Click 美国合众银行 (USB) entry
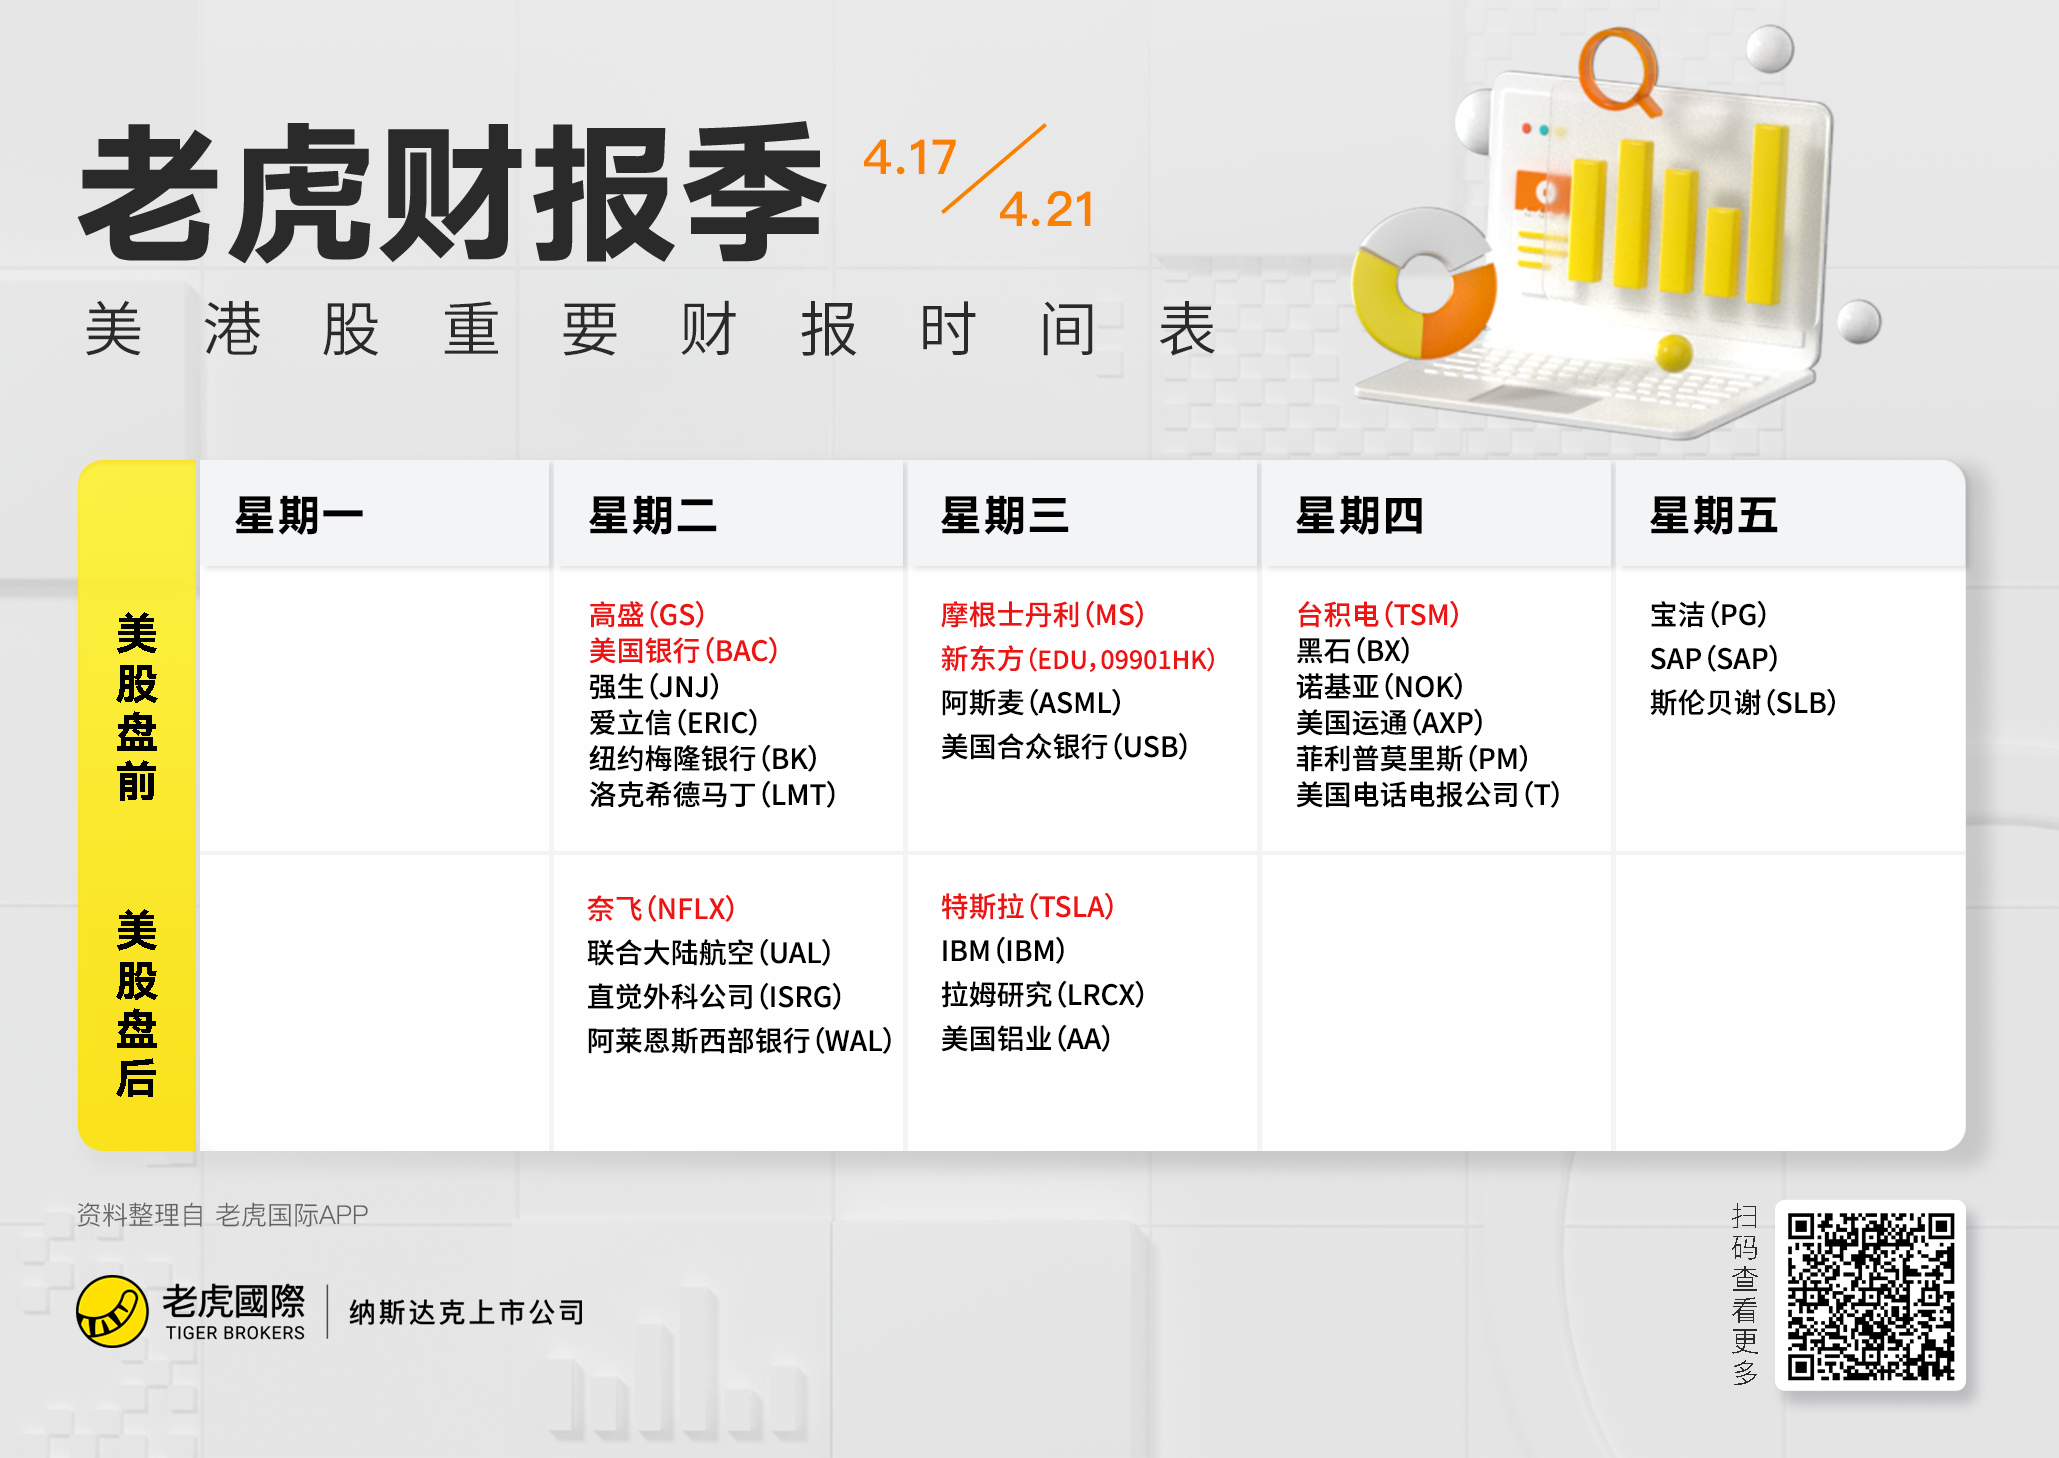The width and height of the screenshot is (2059, 1458). (x=1065, y=746)
